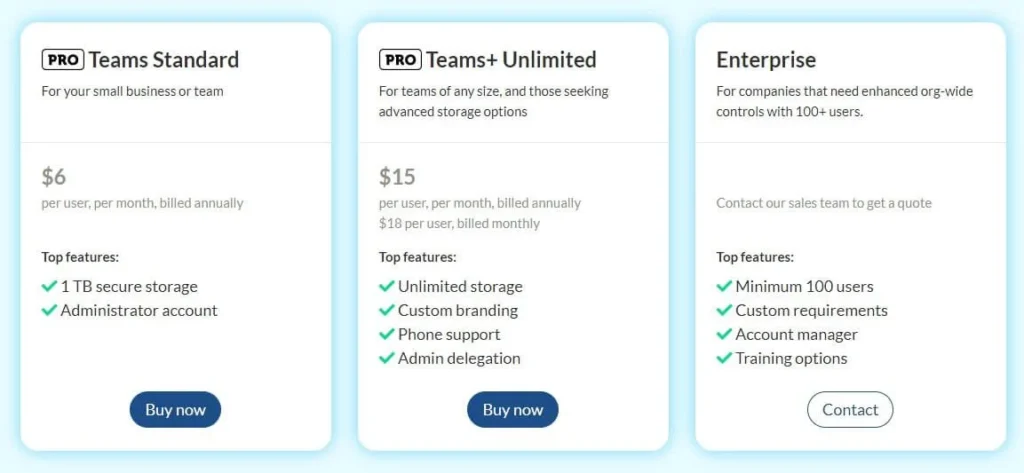Click the checkmark beside Custom requirements
The image size is (1024, 473).
point(724,311)
